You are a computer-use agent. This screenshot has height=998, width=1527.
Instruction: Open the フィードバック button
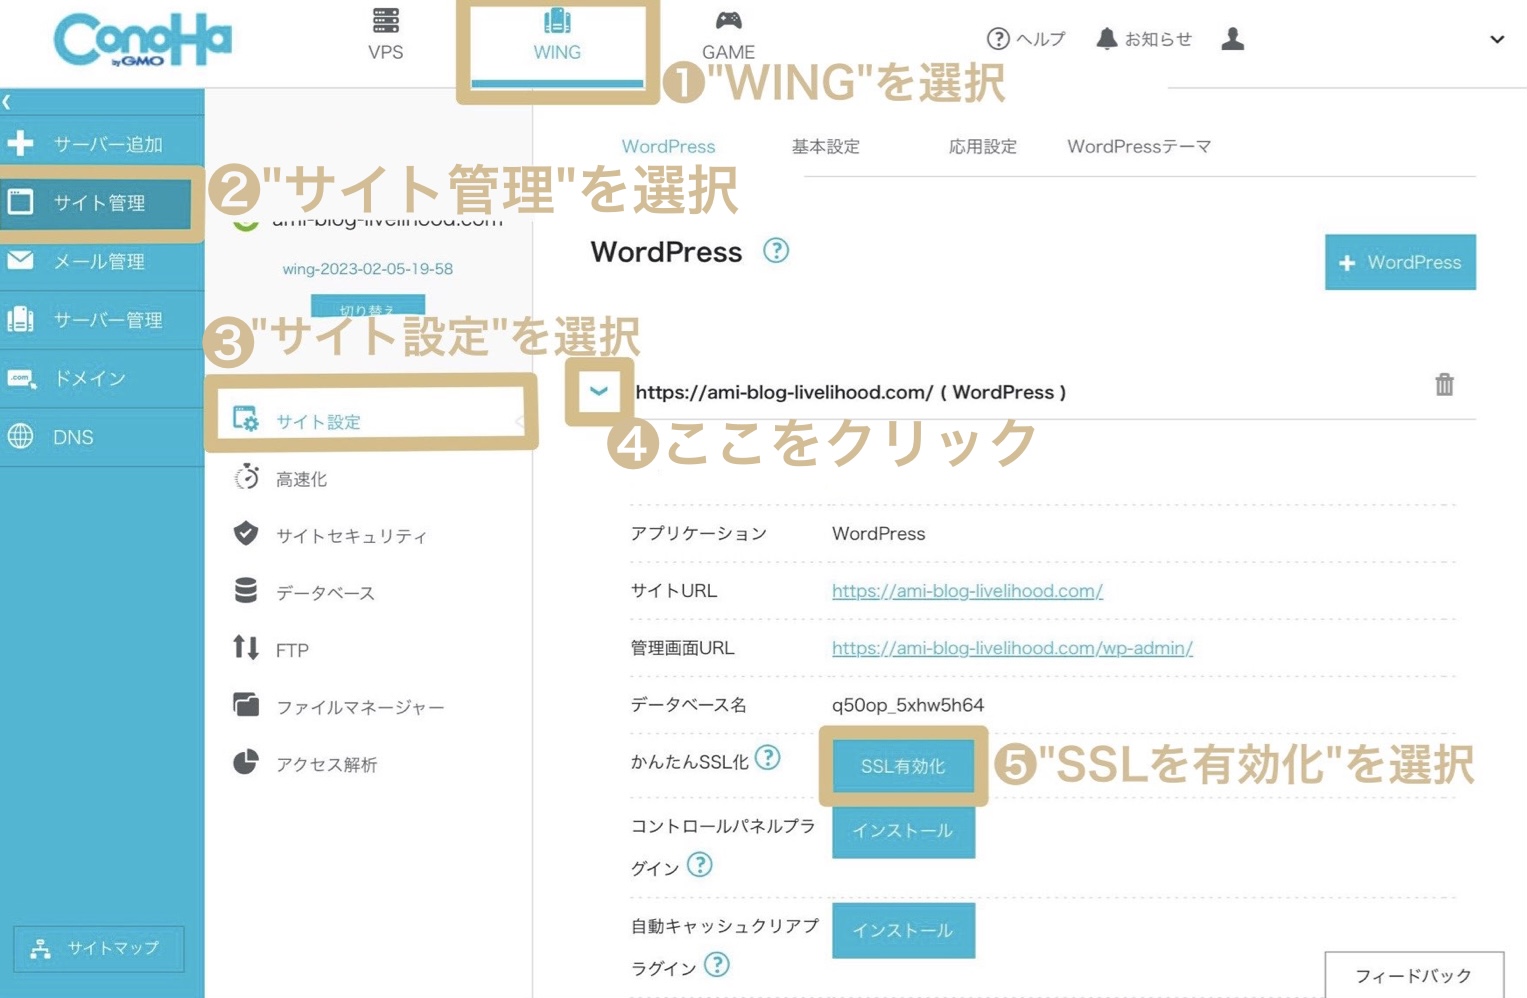[1414, 975]
